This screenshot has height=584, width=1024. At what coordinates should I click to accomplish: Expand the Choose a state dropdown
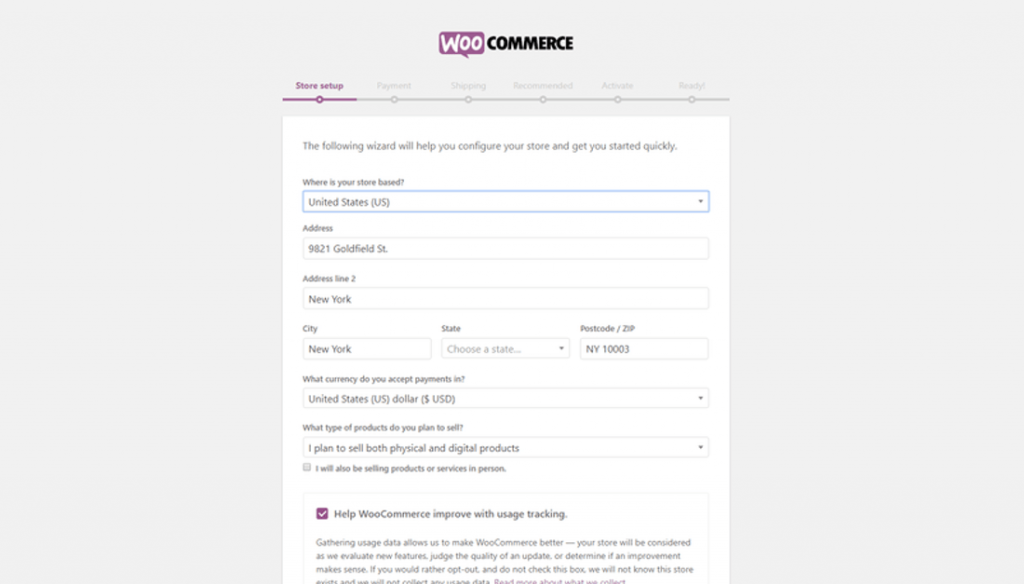click(506, 348)
